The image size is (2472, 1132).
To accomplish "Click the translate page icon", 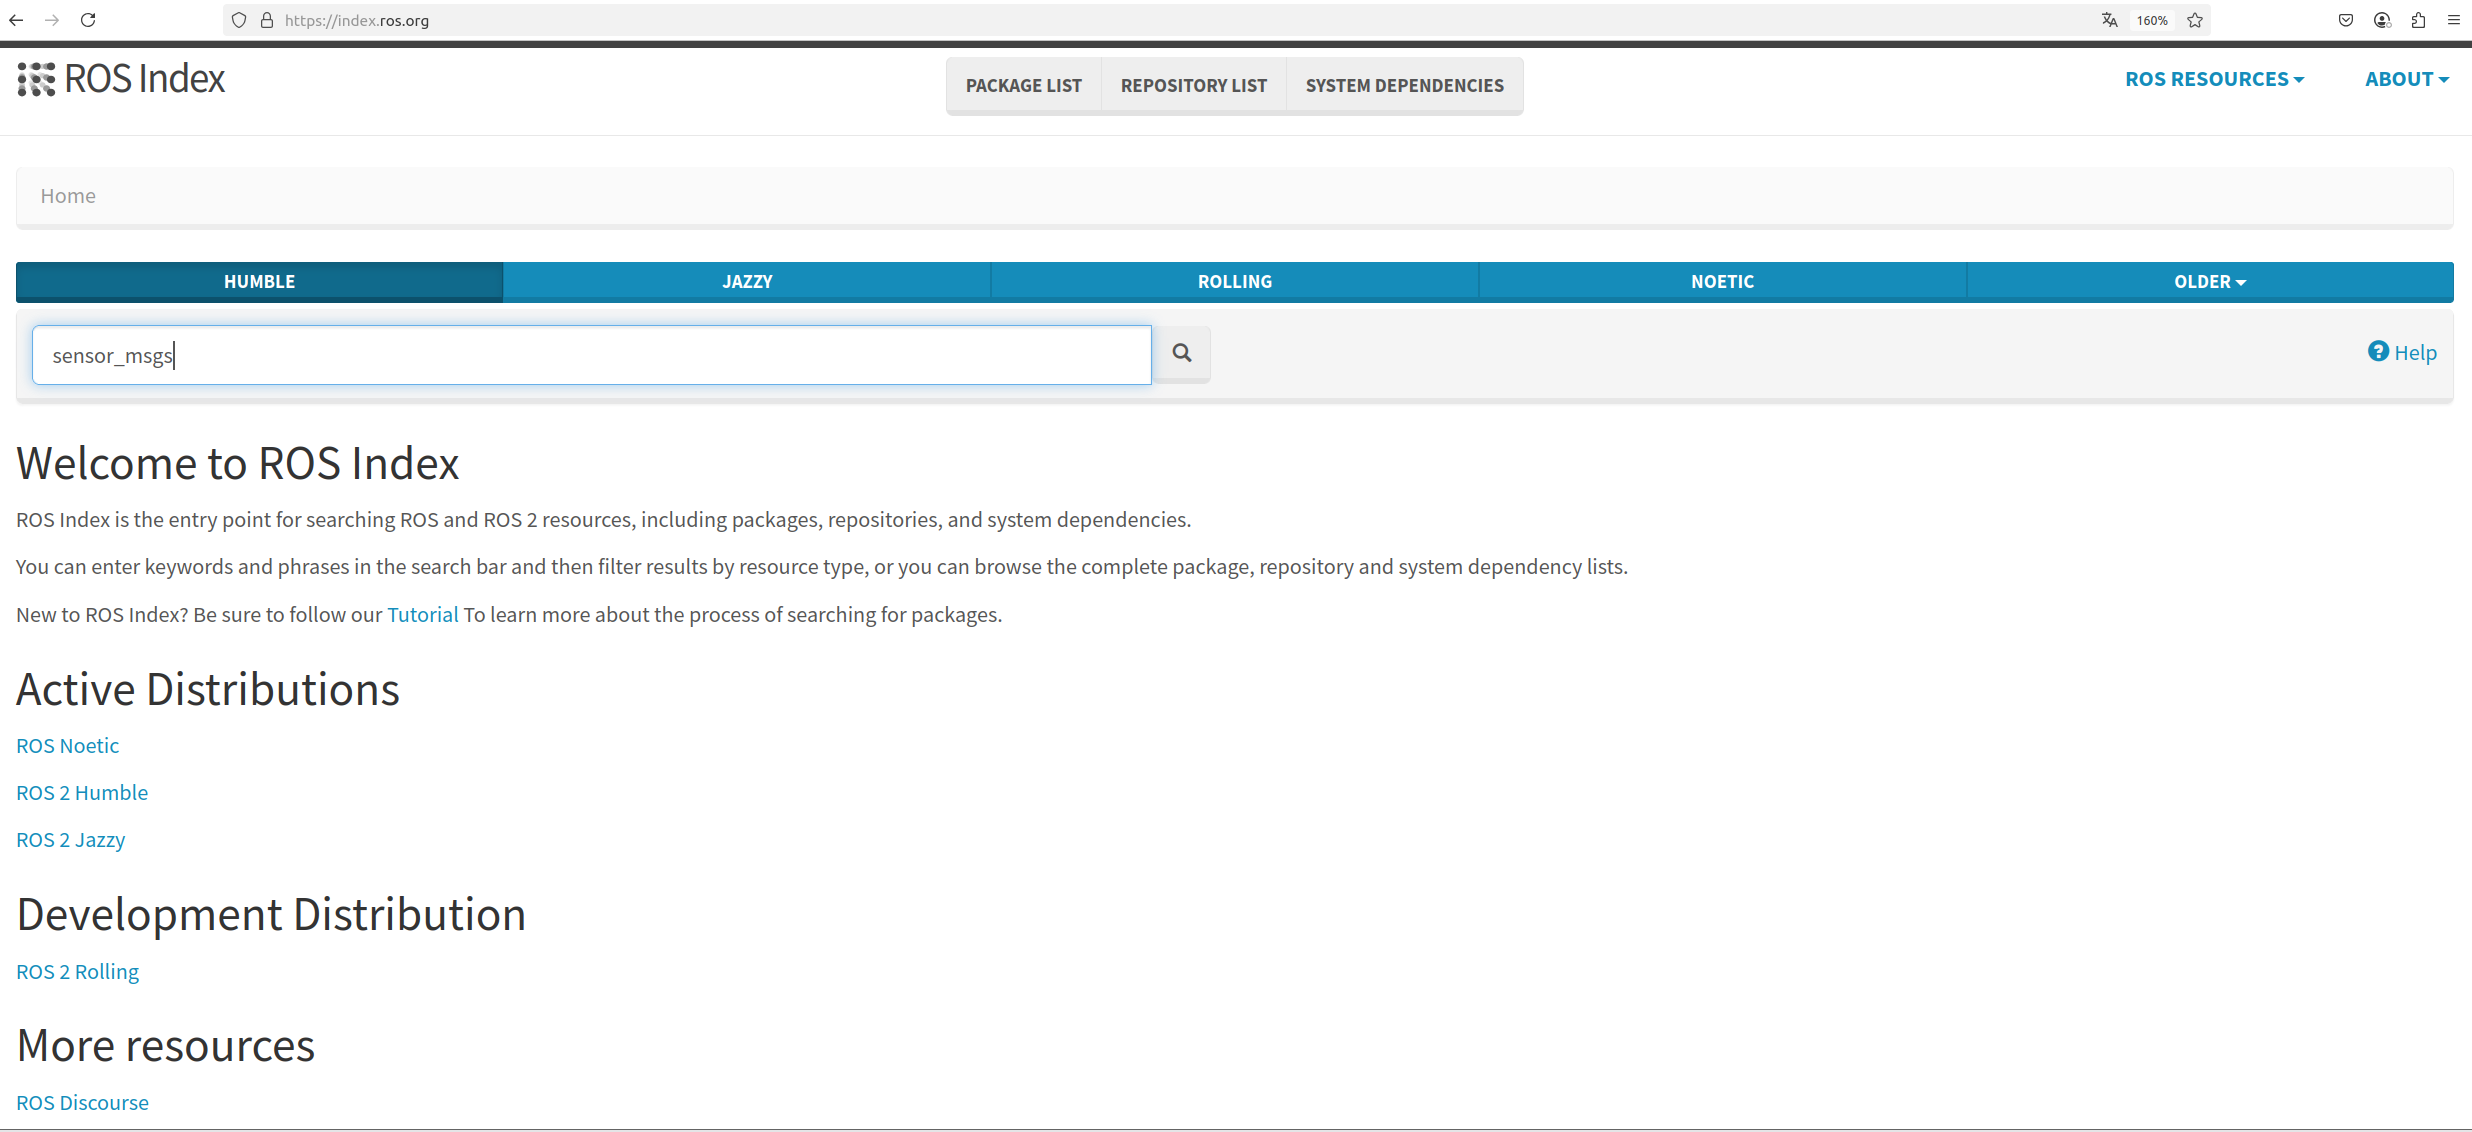I will click(x=2109, y=20).
